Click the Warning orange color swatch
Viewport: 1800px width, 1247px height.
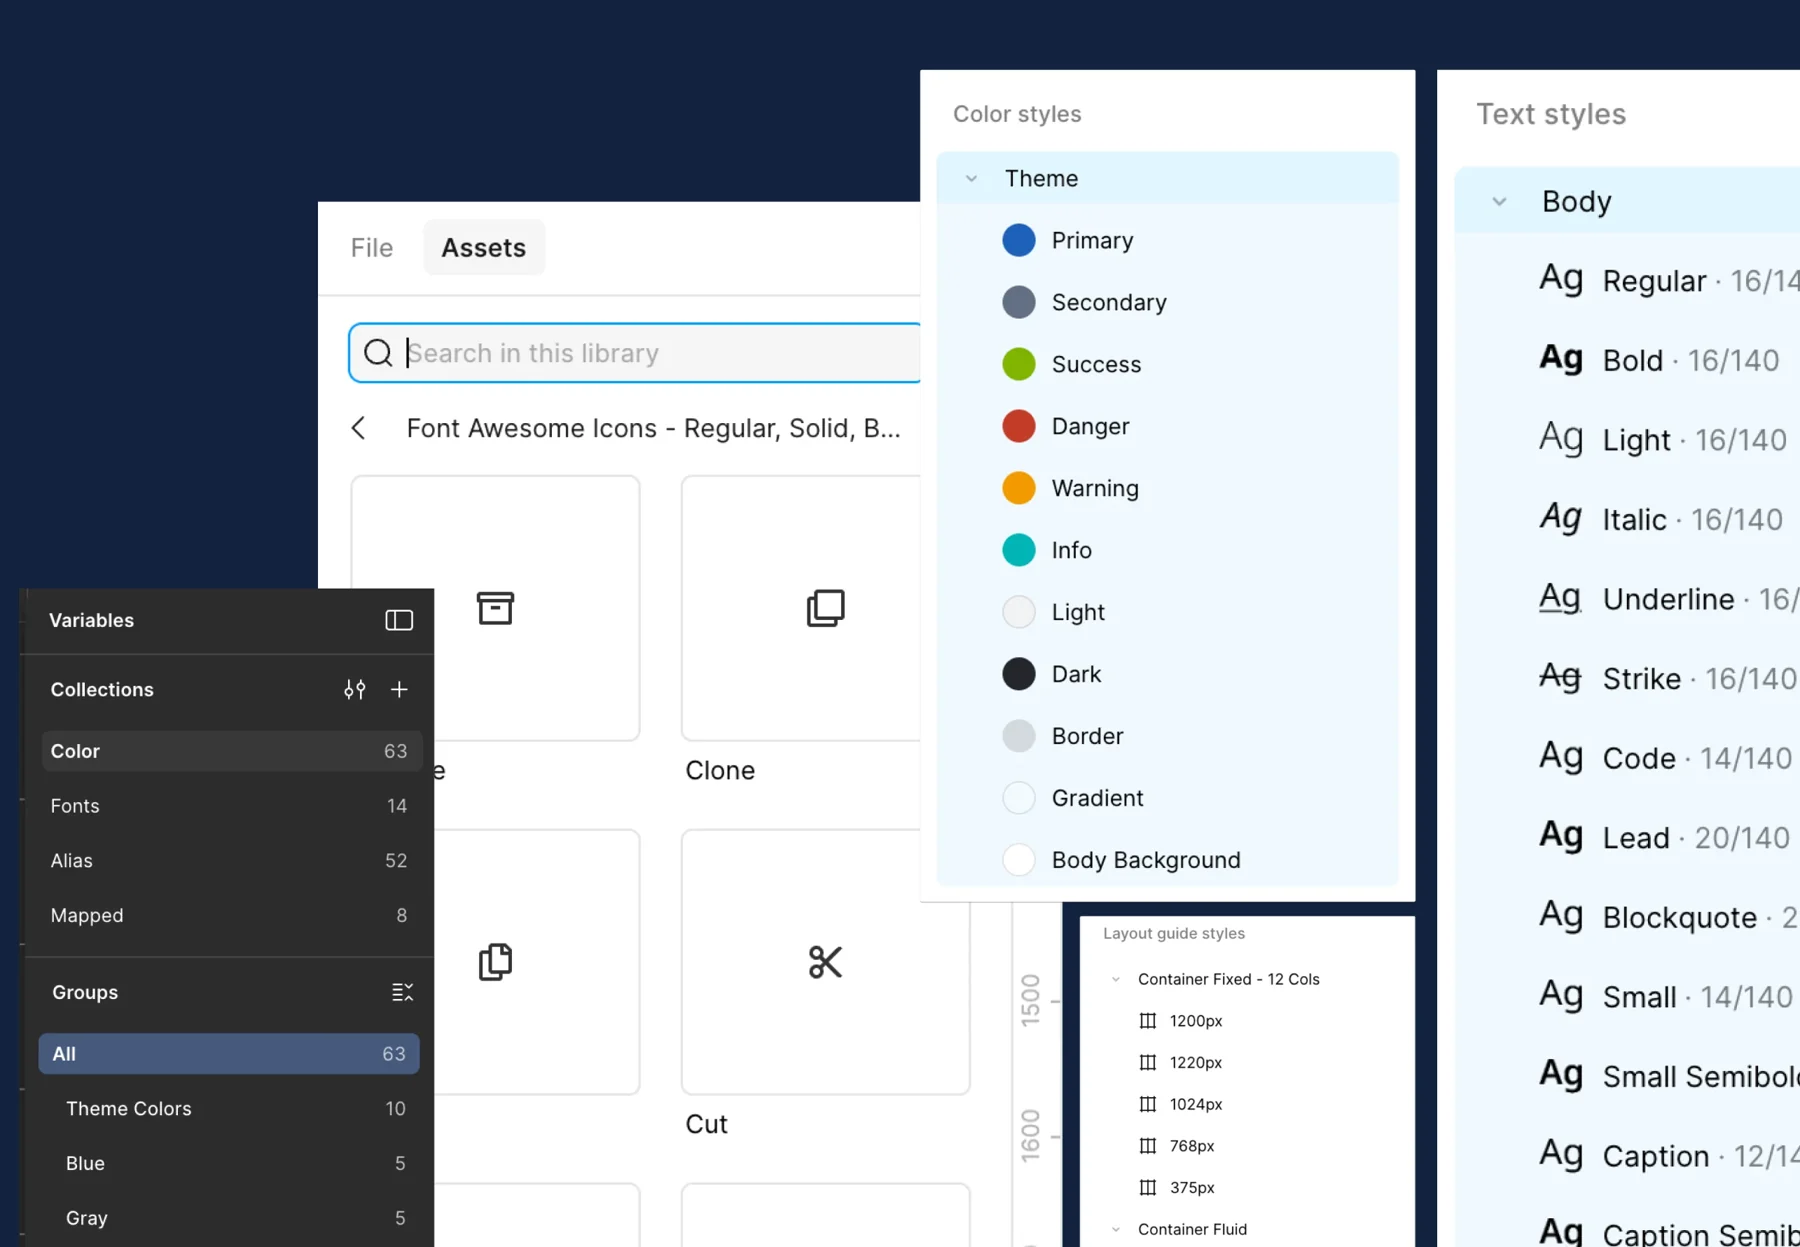tap(1019, 488)
